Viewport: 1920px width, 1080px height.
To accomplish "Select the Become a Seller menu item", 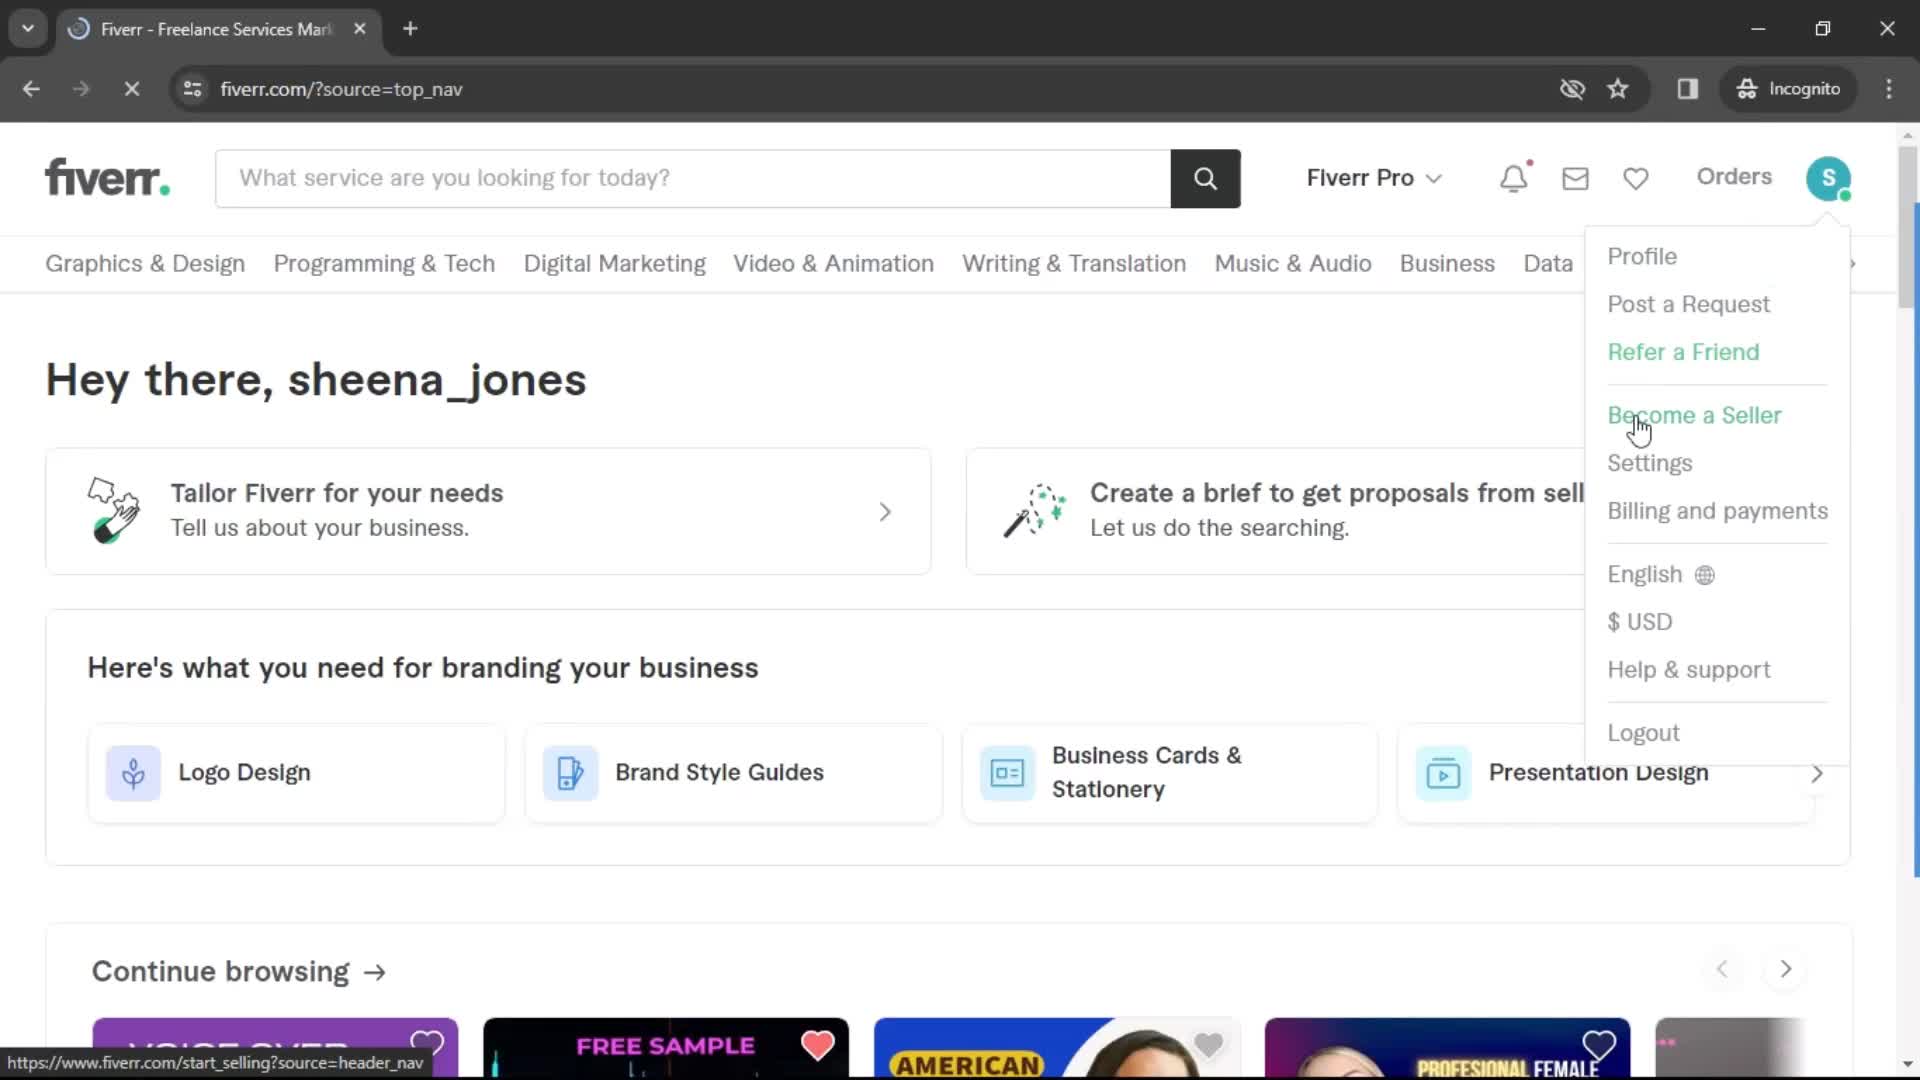I will (1695, 415).
